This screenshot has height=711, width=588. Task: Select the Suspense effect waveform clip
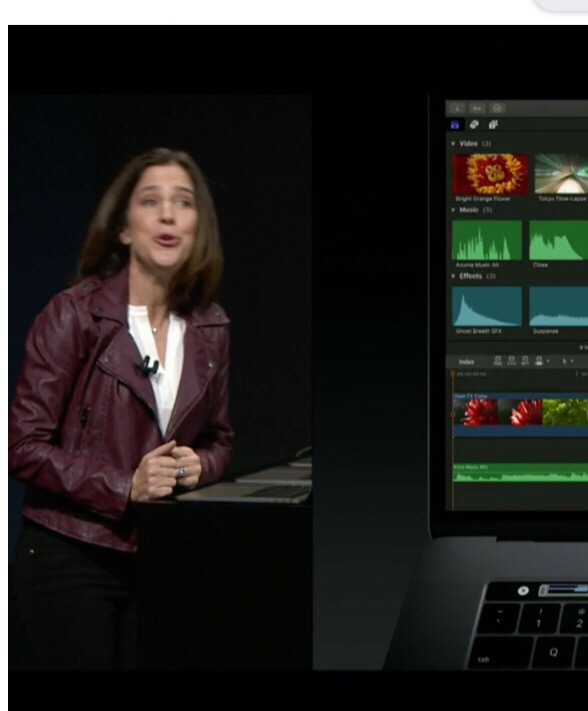559,306
